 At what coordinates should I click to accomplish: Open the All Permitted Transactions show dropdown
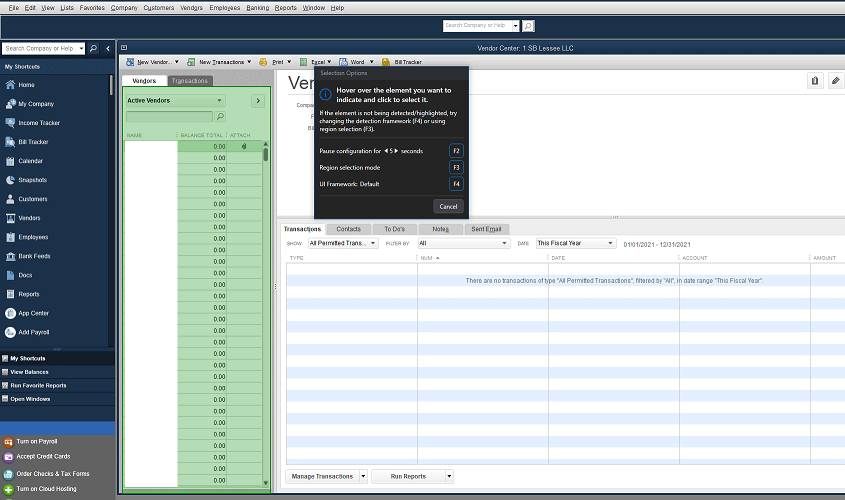click(x=373, y=243)
